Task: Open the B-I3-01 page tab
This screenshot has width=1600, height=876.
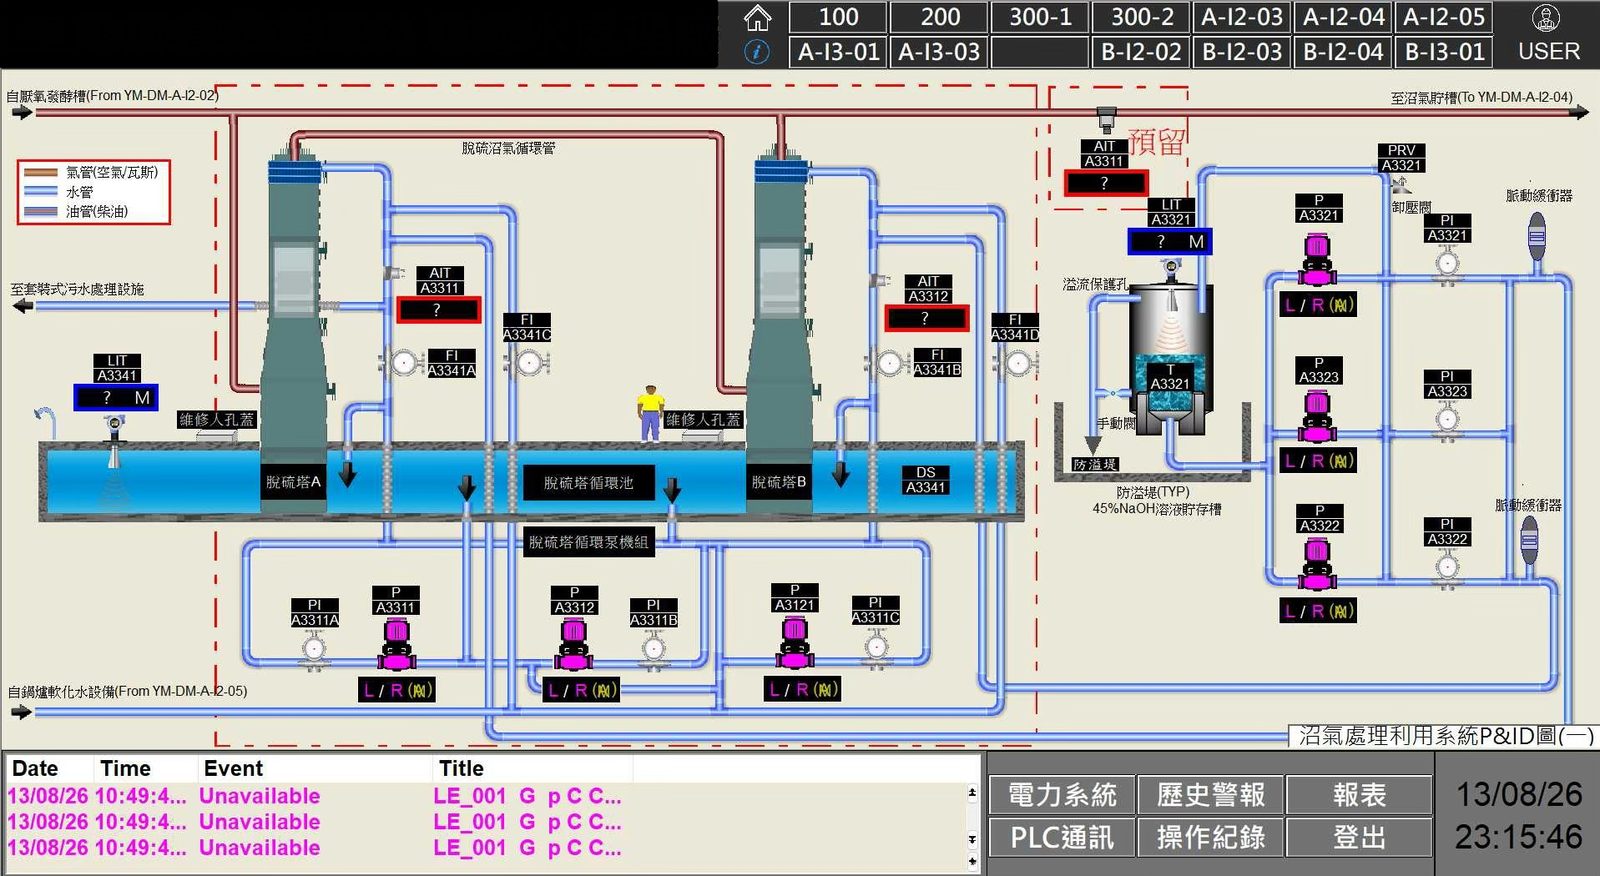Action: (x=1444, y=51)
